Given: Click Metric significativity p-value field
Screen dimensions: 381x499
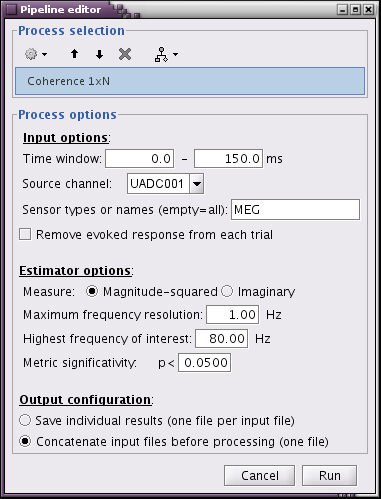Looking at the screenshot, I should tap(204, 363).
